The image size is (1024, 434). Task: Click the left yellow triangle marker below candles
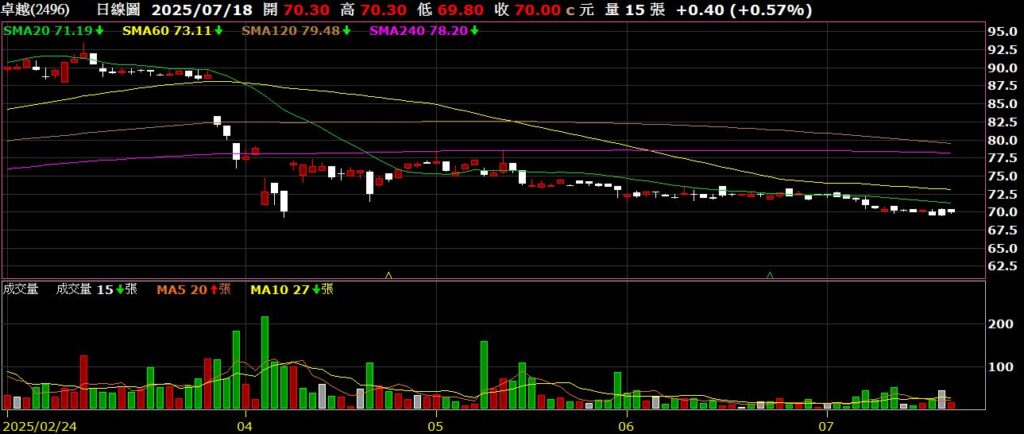coord(389,274)
